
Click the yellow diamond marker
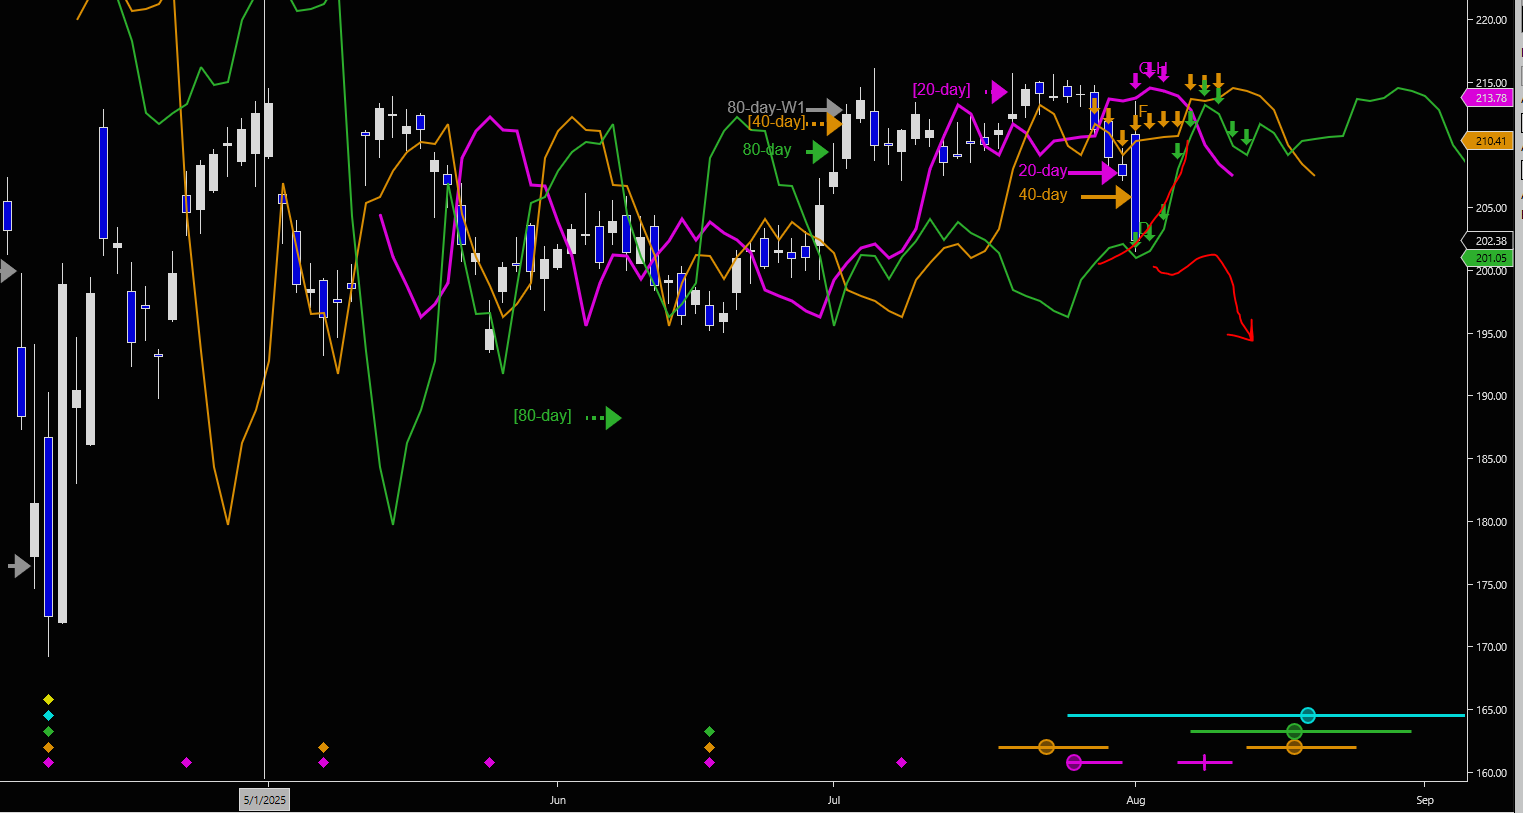click(x=48, y=699)
